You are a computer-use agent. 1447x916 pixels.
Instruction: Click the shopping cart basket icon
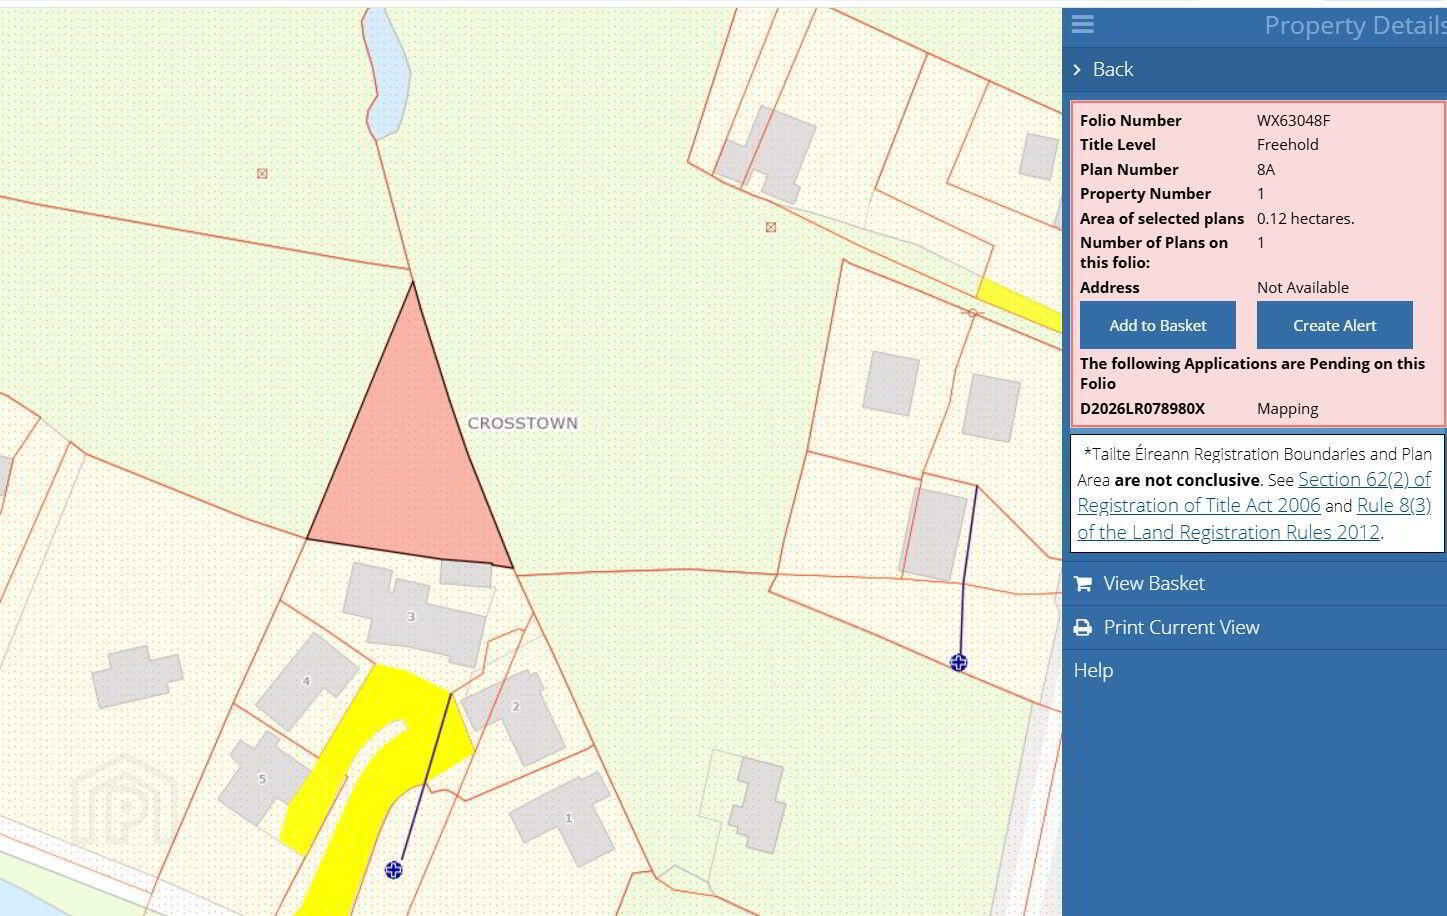1082,584
